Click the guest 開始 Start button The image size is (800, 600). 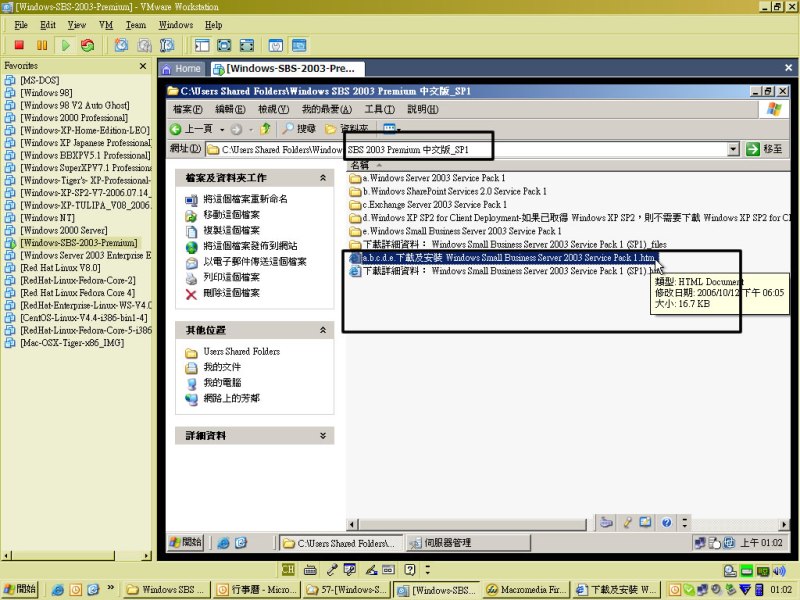tap(186, 542)
